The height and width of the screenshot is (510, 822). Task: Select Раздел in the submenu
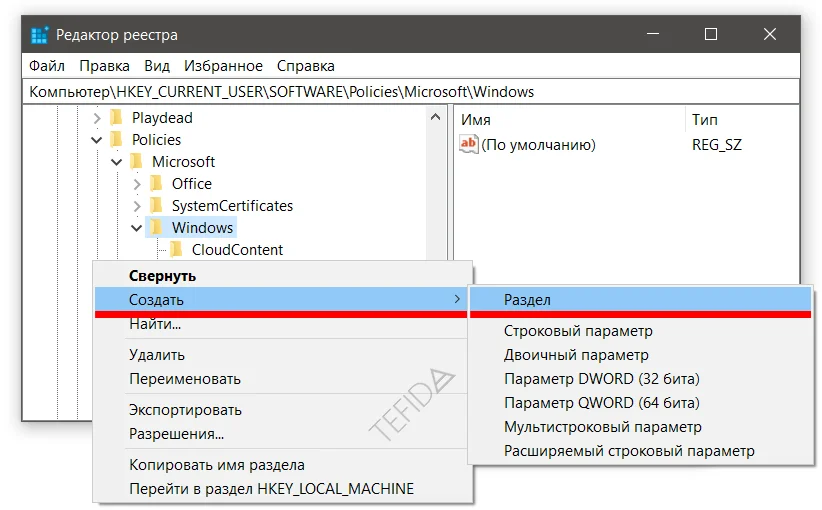(640, 299)
